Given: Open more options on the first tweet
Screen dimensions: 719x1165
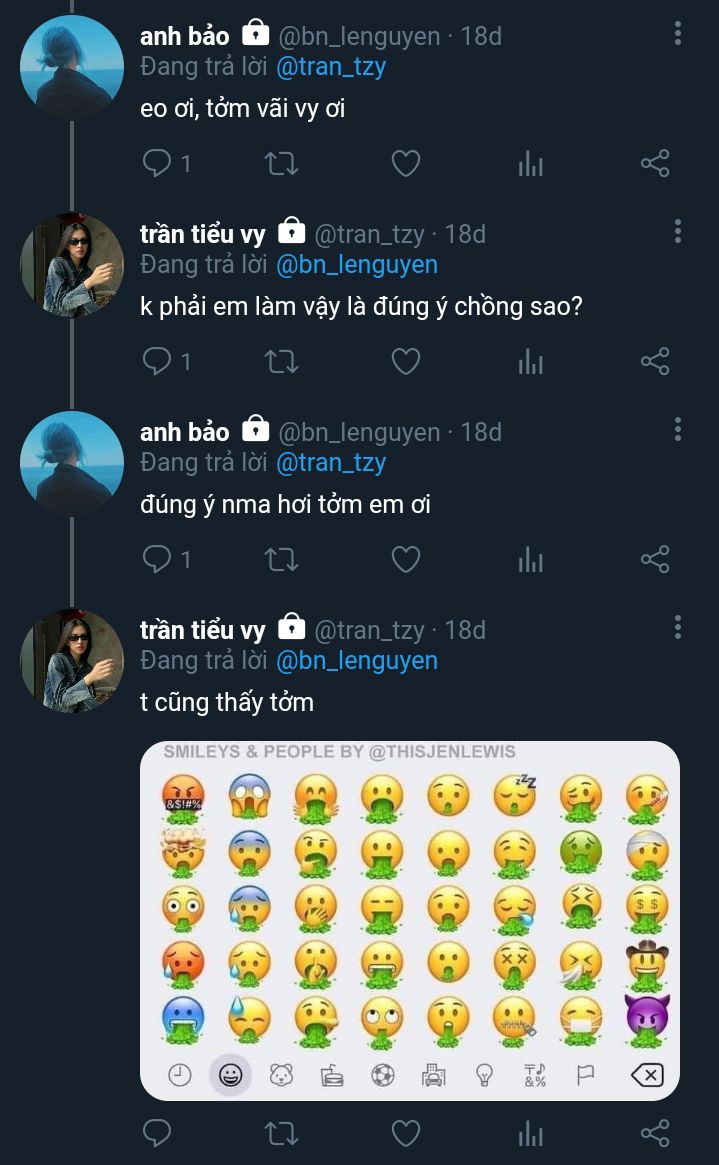Looking at the screenshot, I should pyautogui.click(x=678, y=35).
